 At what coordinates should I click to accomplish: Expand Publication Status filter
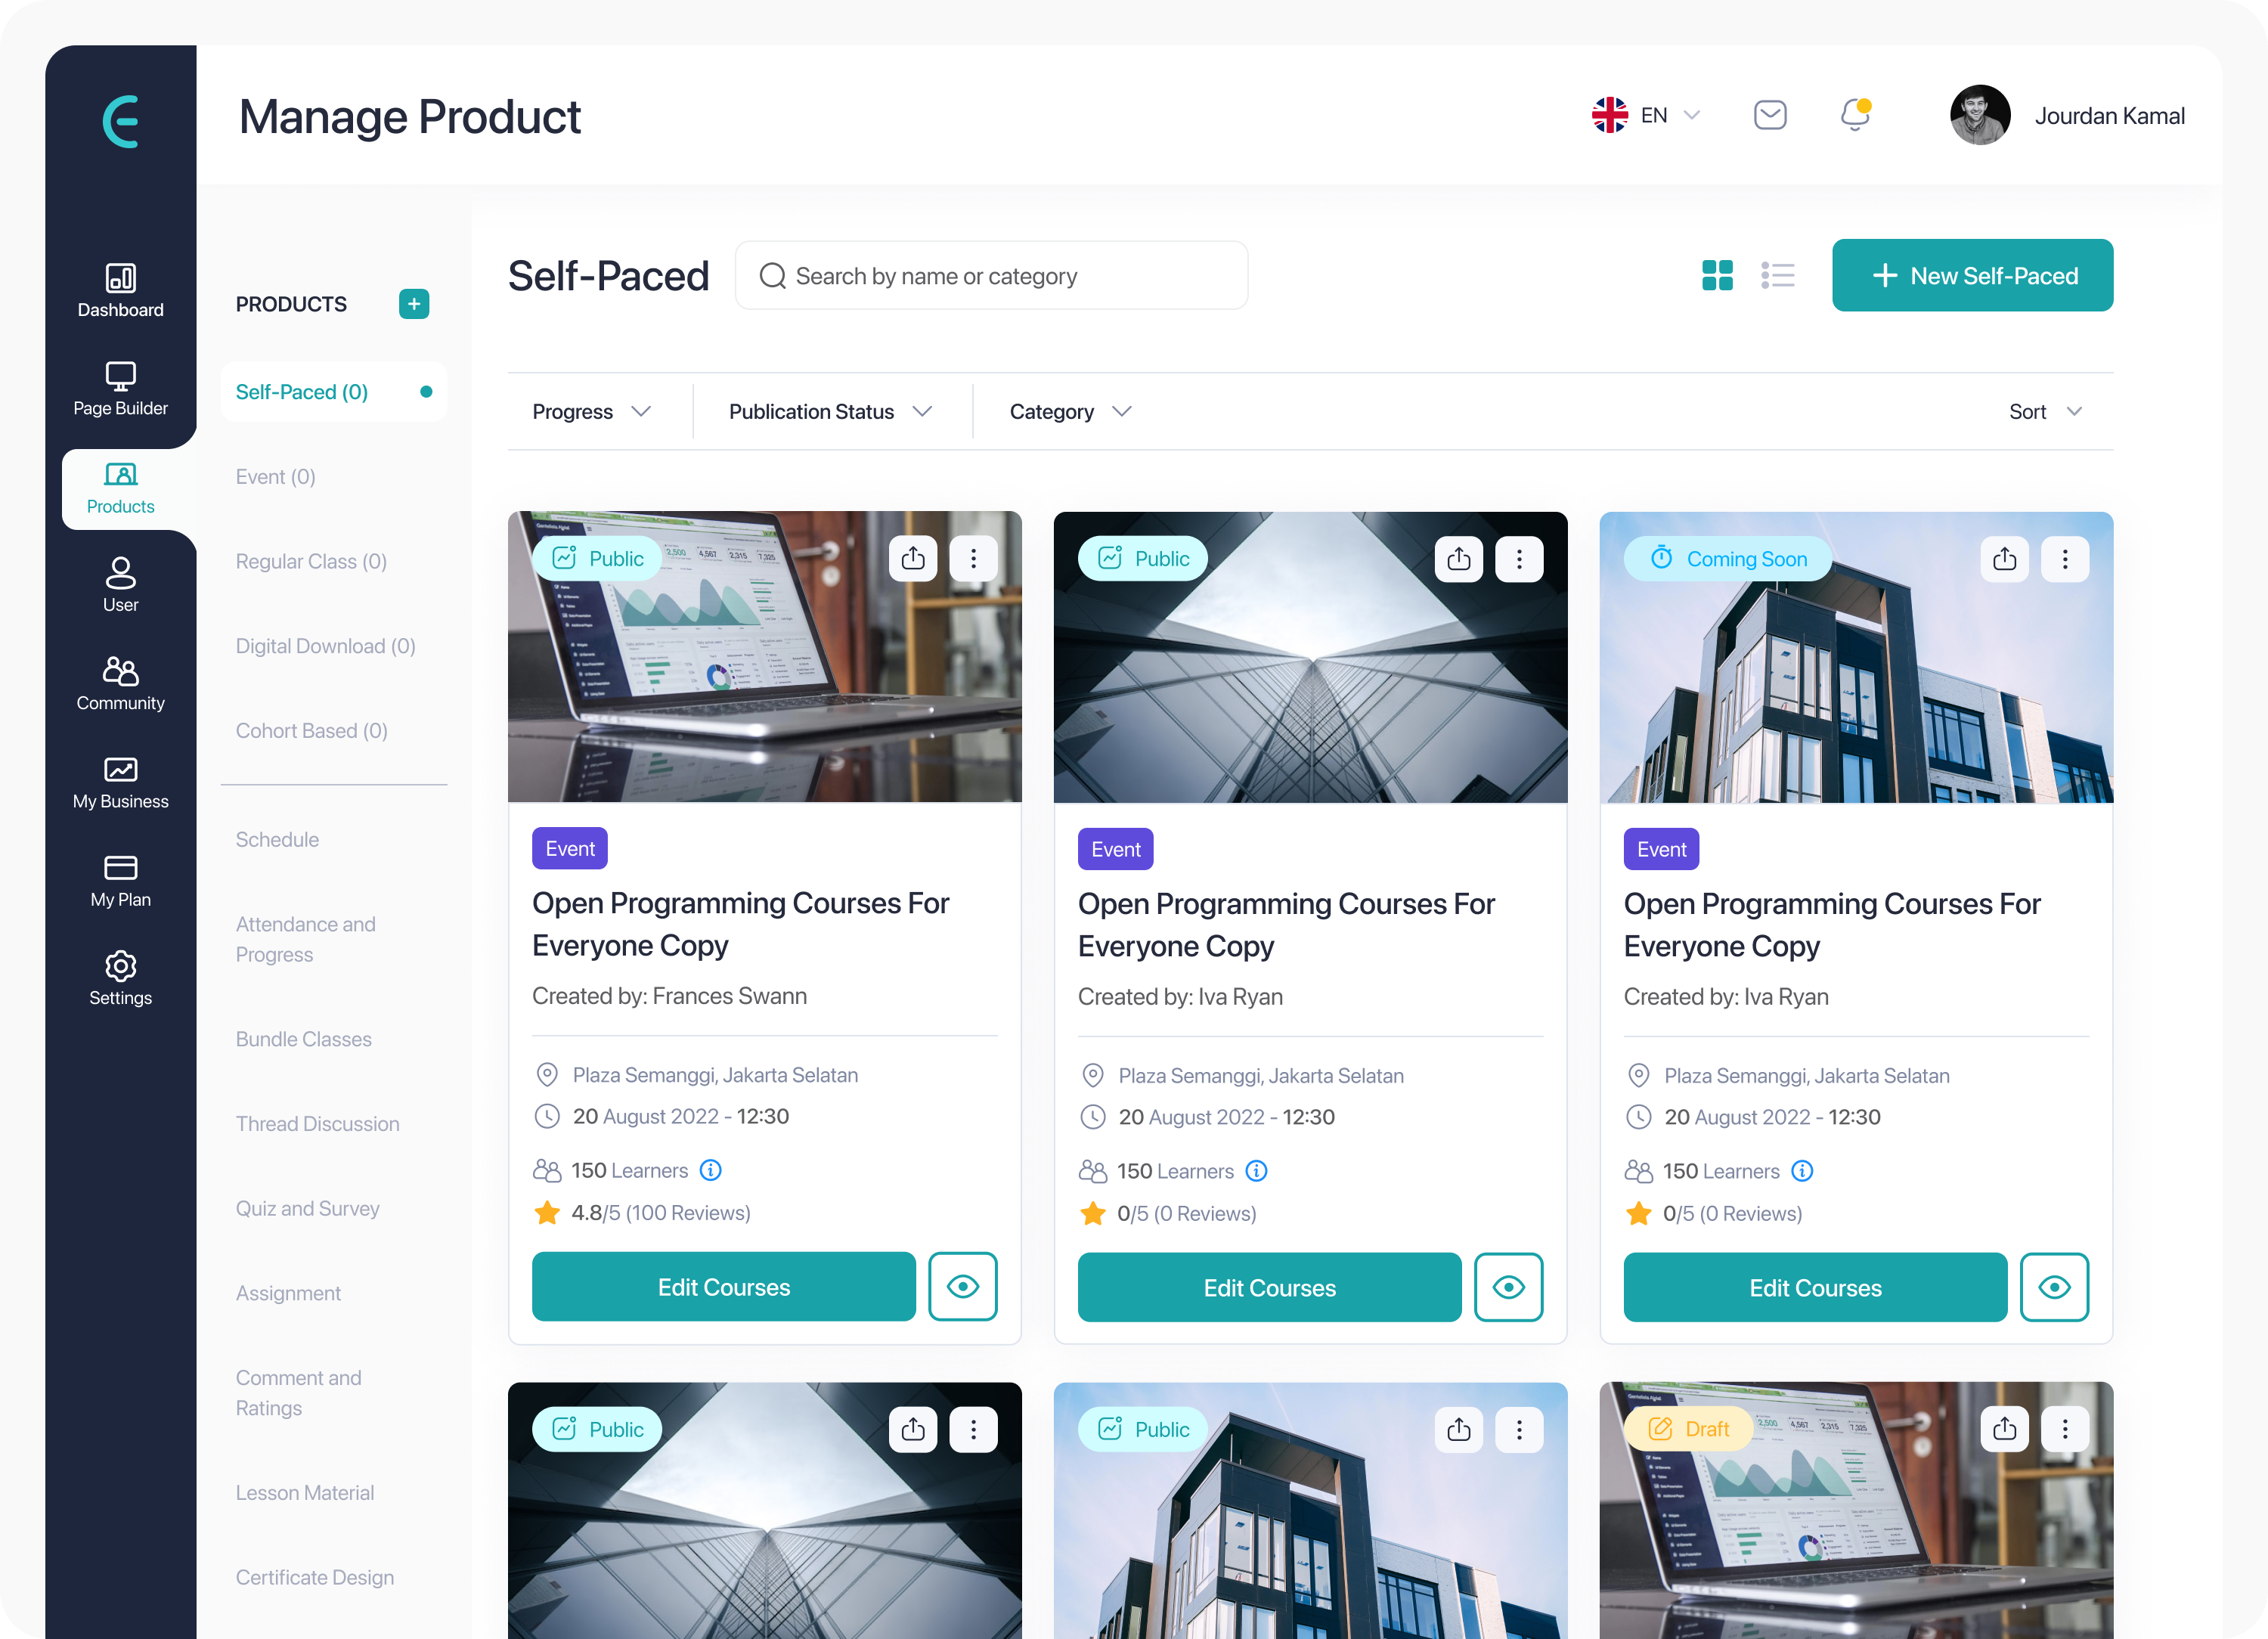831,412
